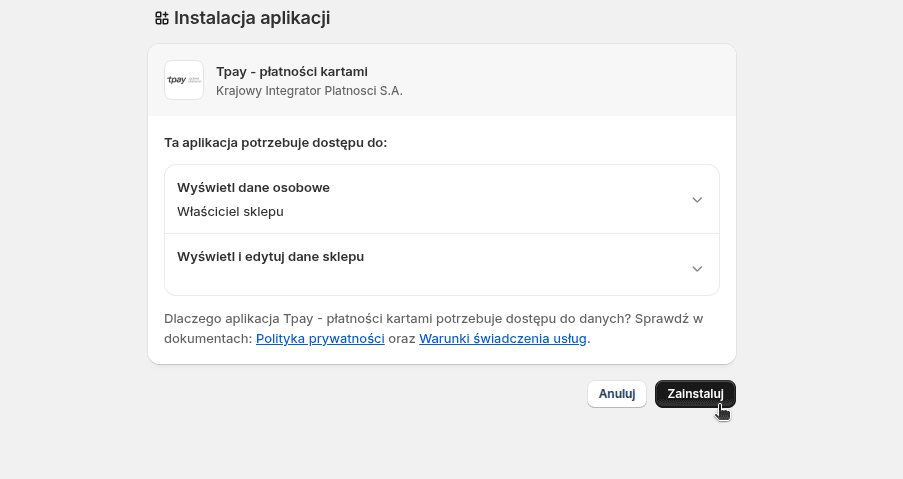Cancel installation with Anuluj button
Screen dimensions: 903x479
pos(617,394)
